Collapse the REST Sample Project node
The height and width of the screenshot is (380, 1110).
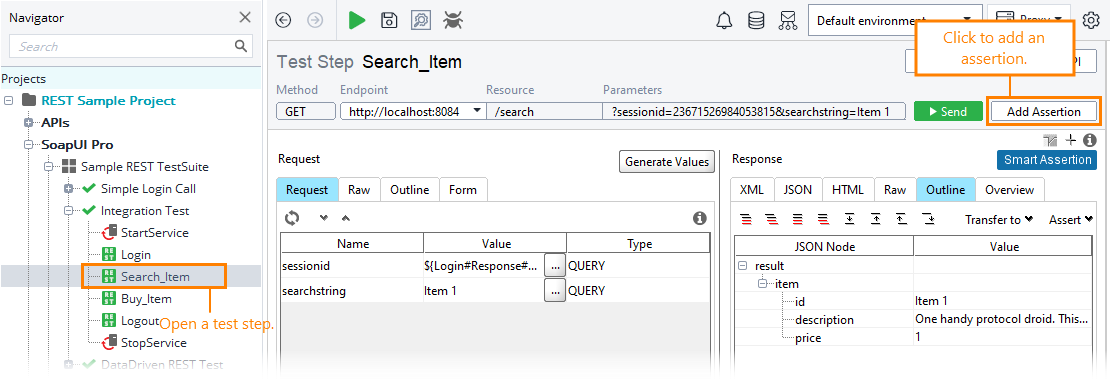(8, 100)
